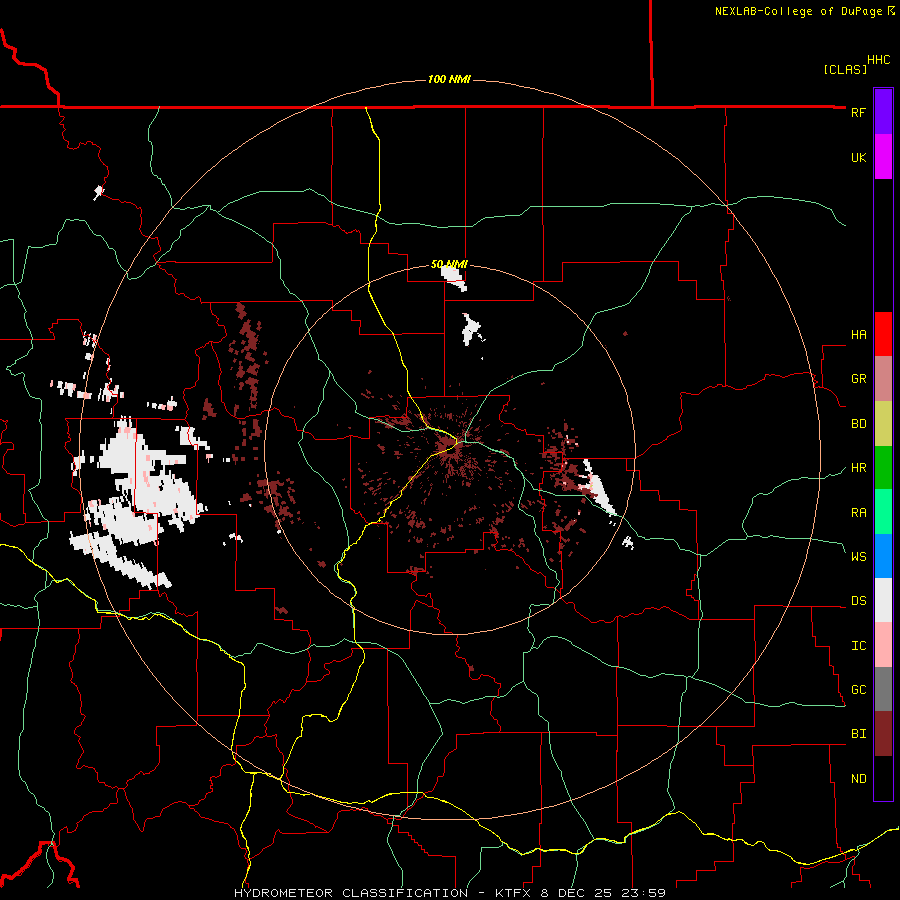Image resolution: width=900 pixels, height=900 pixels.
Task: Click the ND black legend swatch
Action: pyautogui.click(x=883, y=778)
